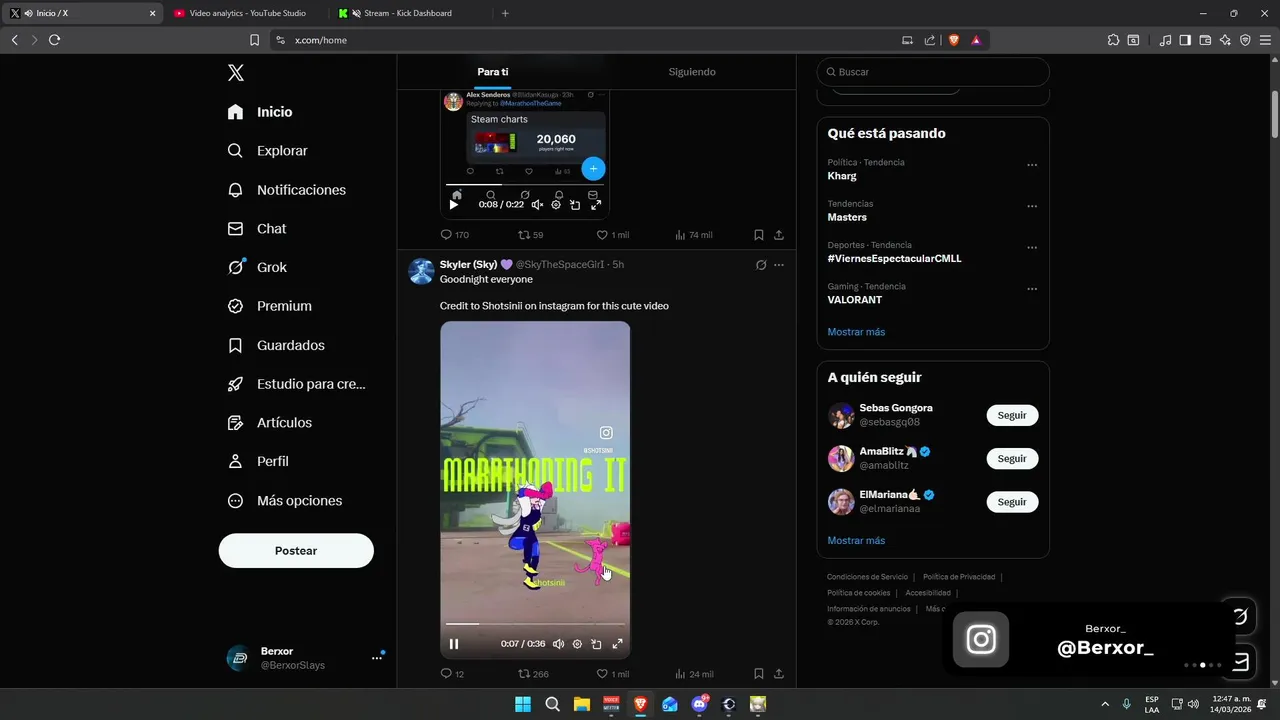This screenshot has height=720, width=1280.
Task: Open picture-in-picture on Steam charts video
Action: [575, 205]
